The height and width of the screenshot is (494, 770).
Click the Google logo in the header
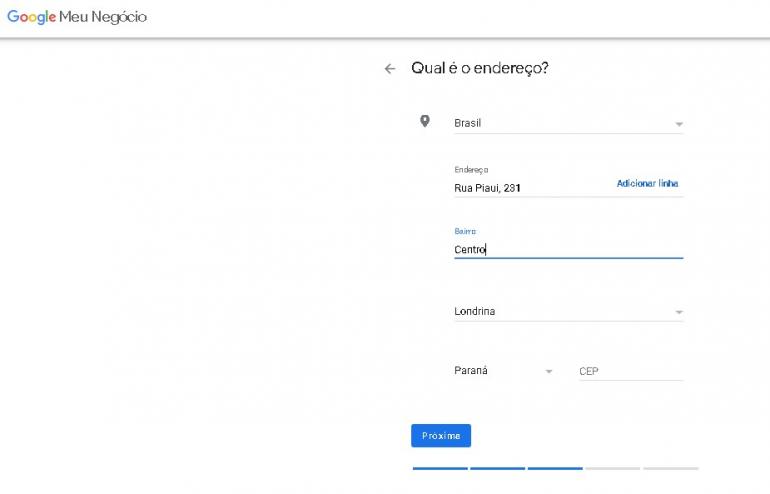point(32,17)
